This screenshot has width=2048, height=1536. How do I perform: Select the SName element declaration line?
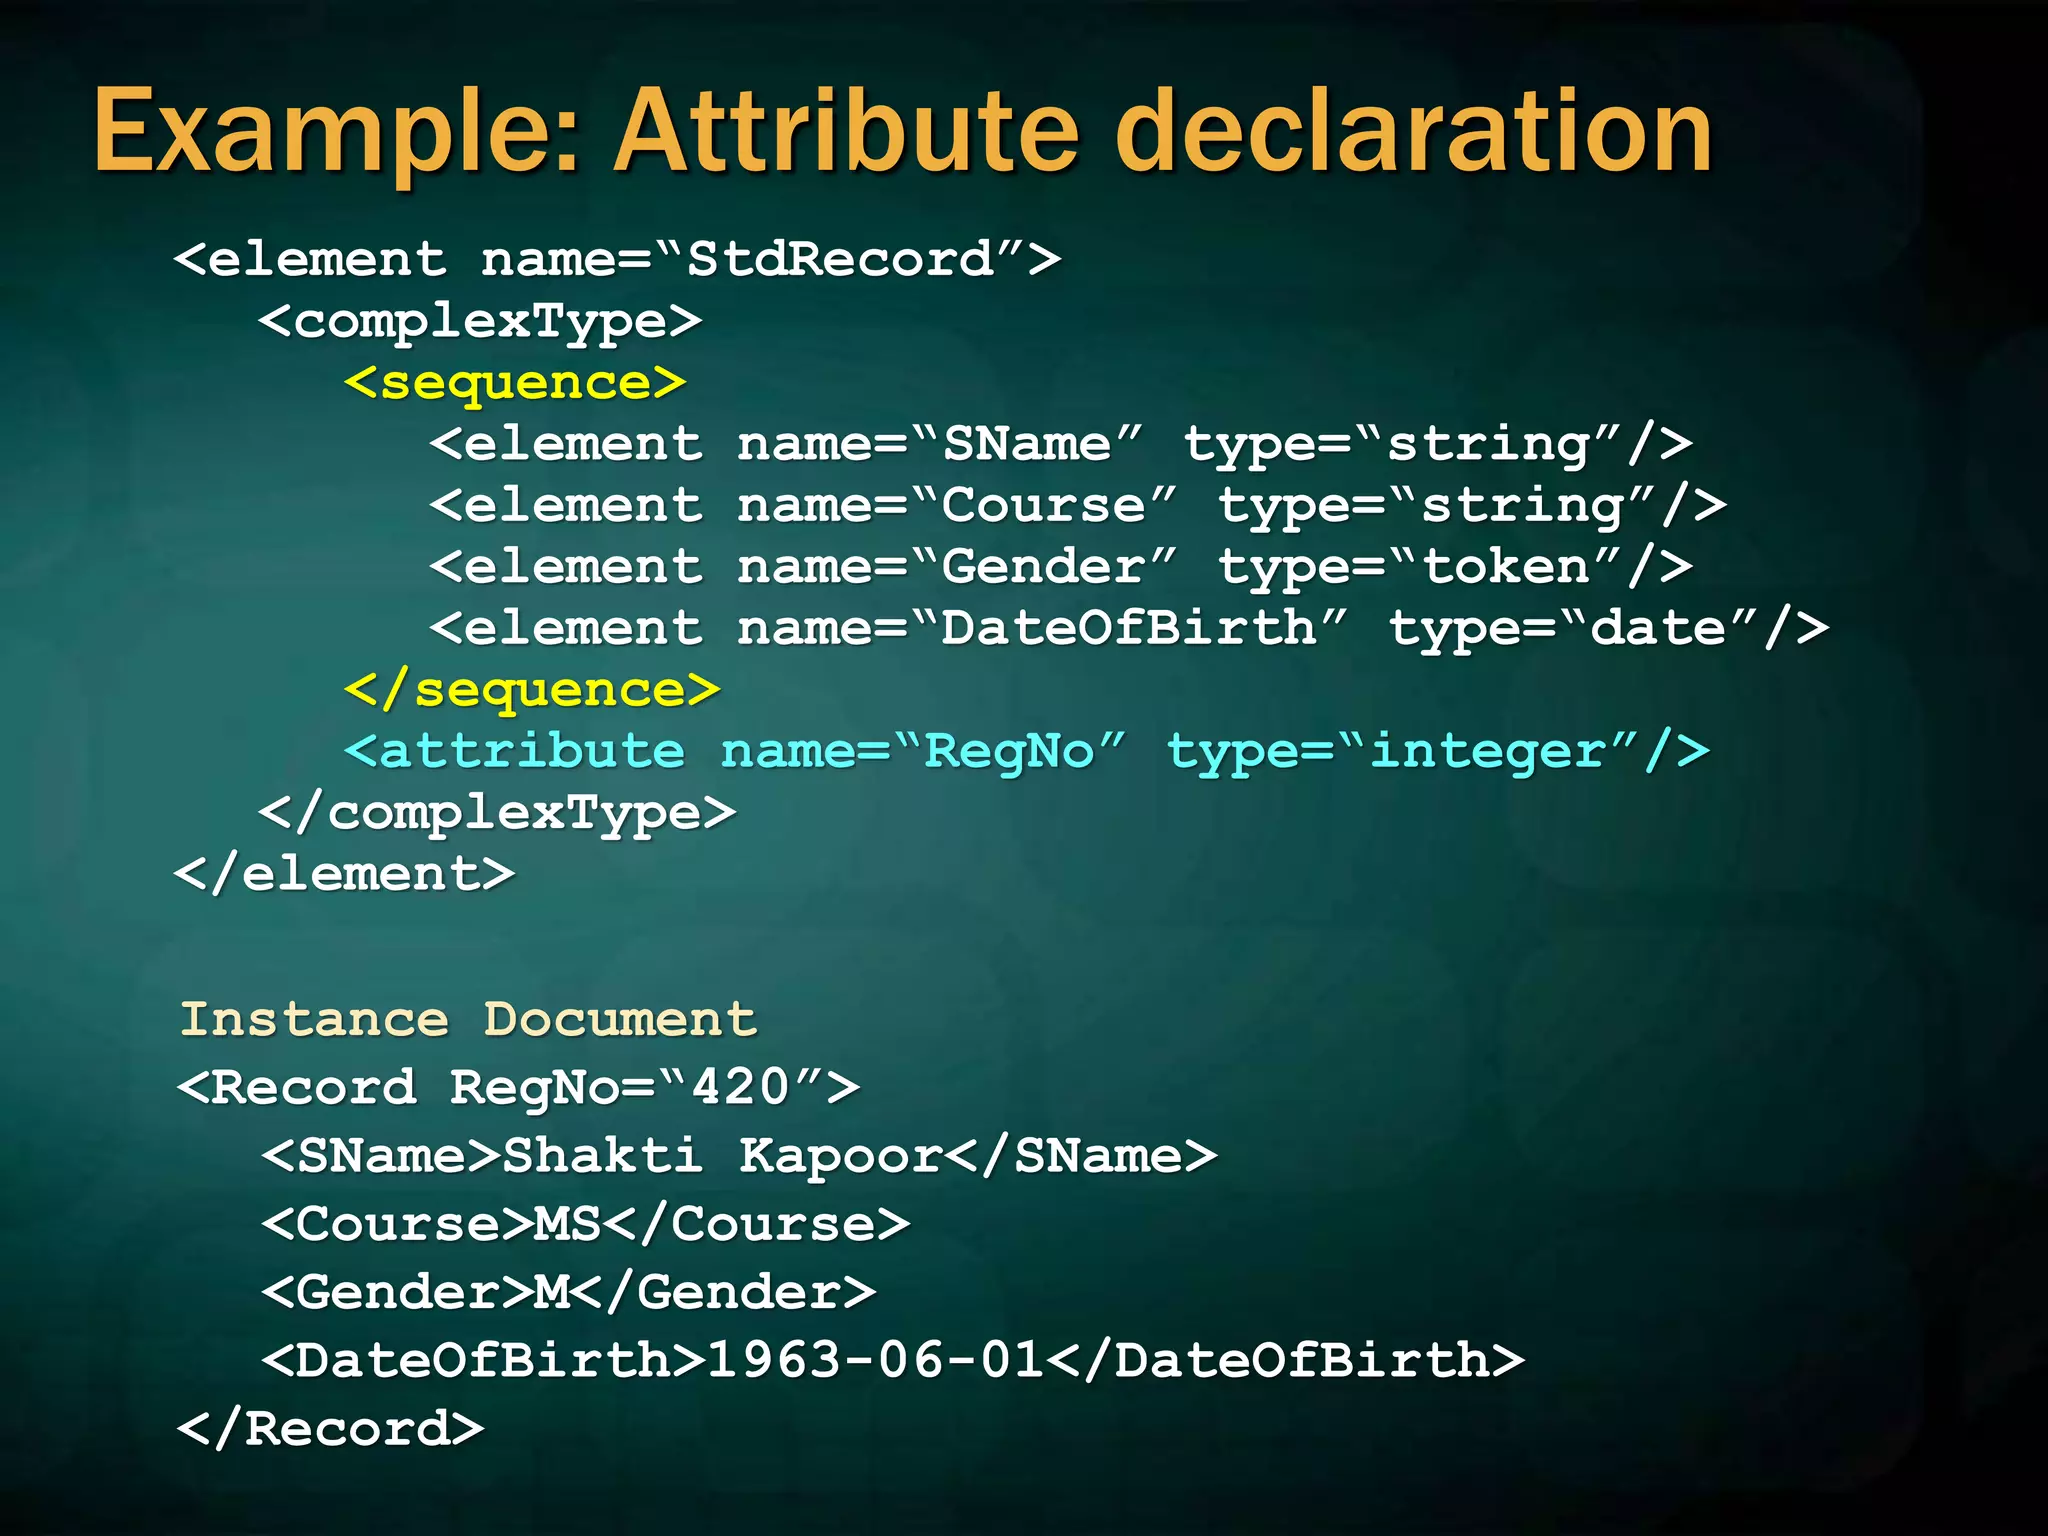(x=1061, y=444)
